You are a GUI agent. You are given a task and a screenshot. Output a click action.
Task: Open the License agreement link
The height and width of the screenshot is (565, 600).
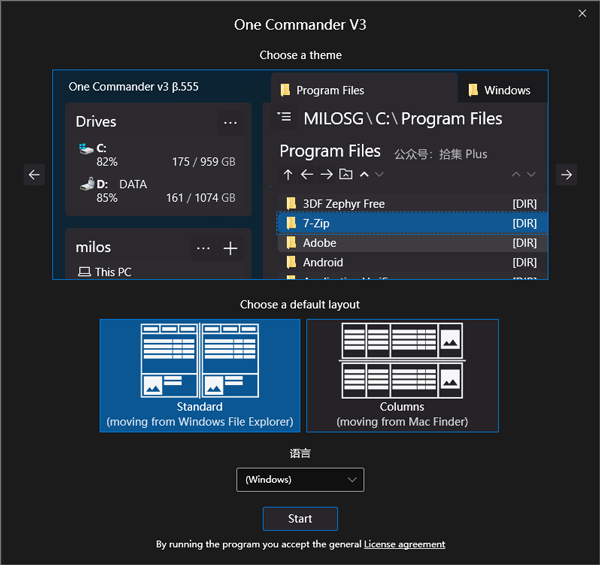click(404, 544)
